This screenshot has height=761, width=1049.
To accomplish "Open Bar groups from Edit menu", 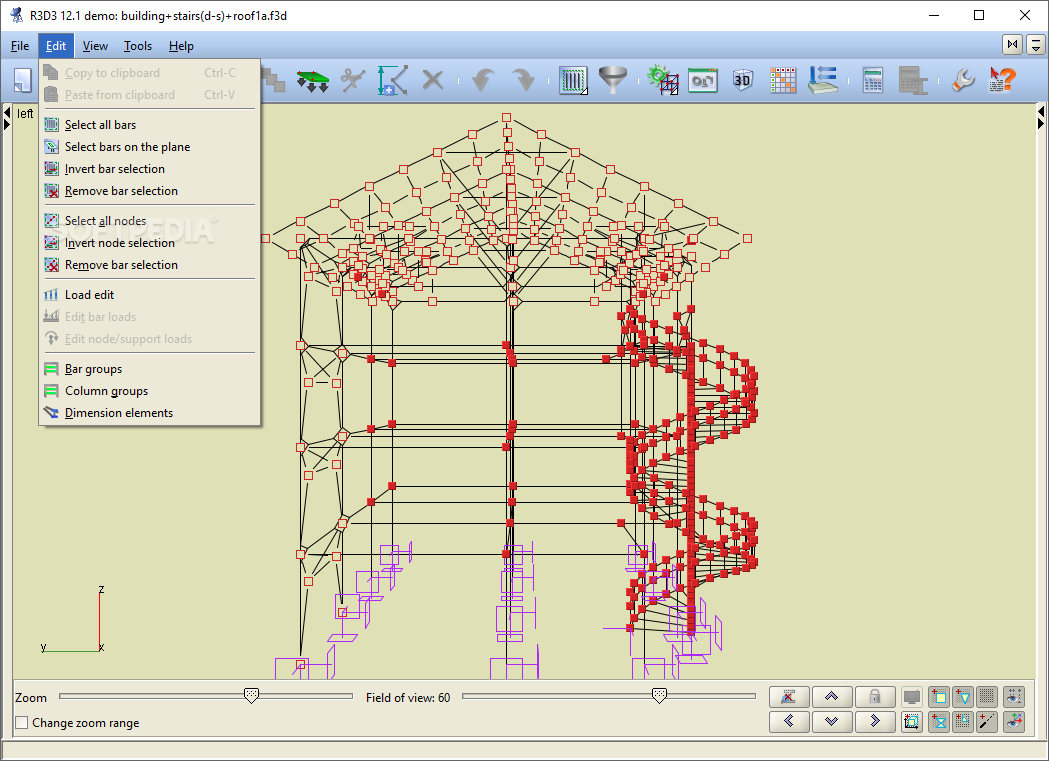I will 149,369.
